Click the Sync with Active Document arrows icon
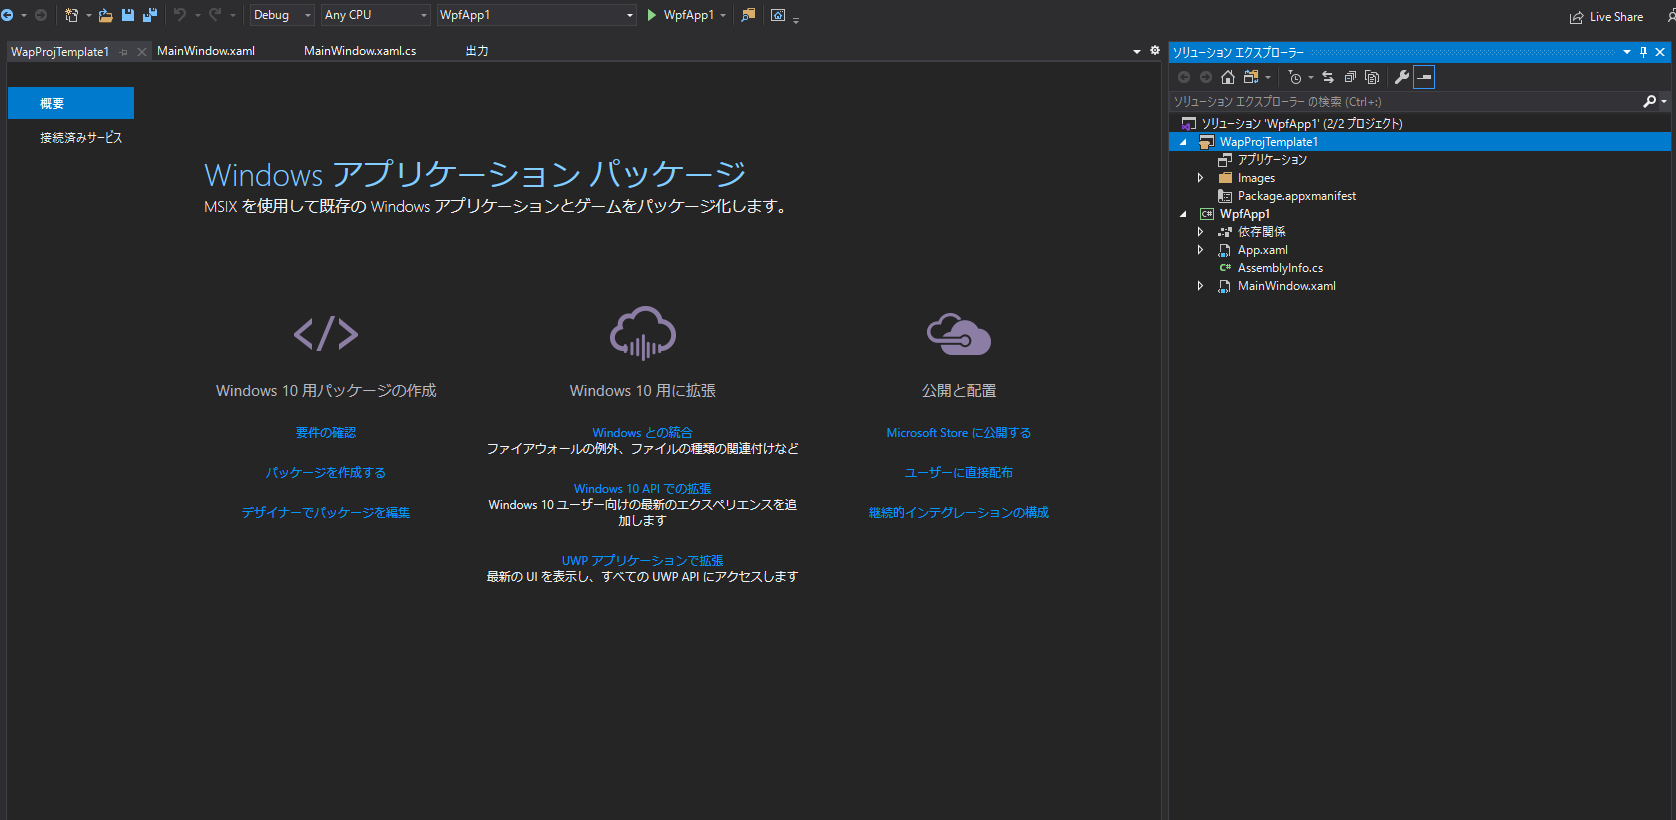The height and width of the screenshot is (820, 1676). pos(1328,77)
